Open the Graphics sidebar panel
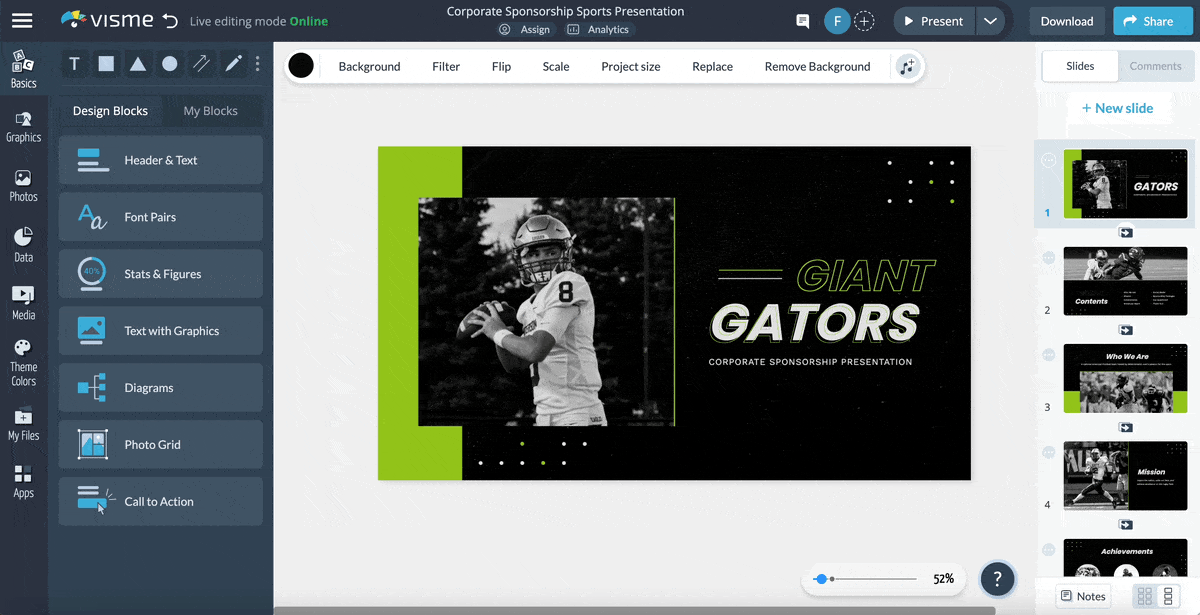Viewport: 1200px width, 615px height. (x=23, y=127)
